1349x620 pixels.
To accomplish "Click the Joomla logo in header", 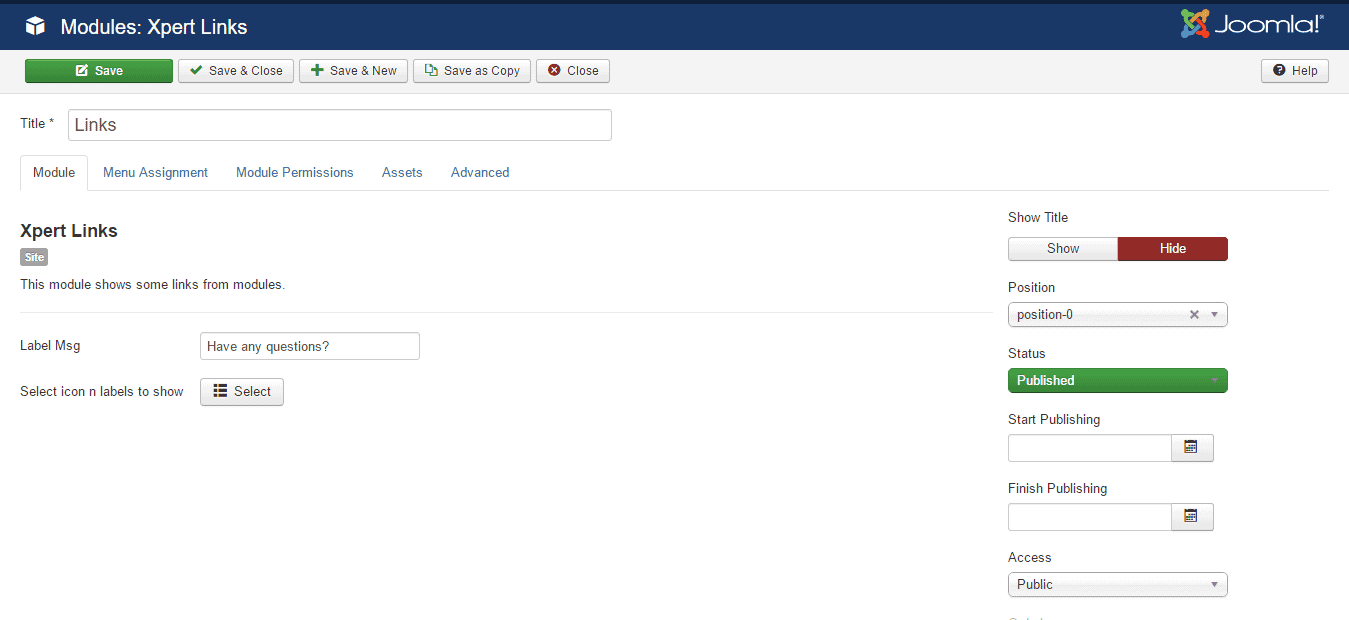I will coord(1251,25).
